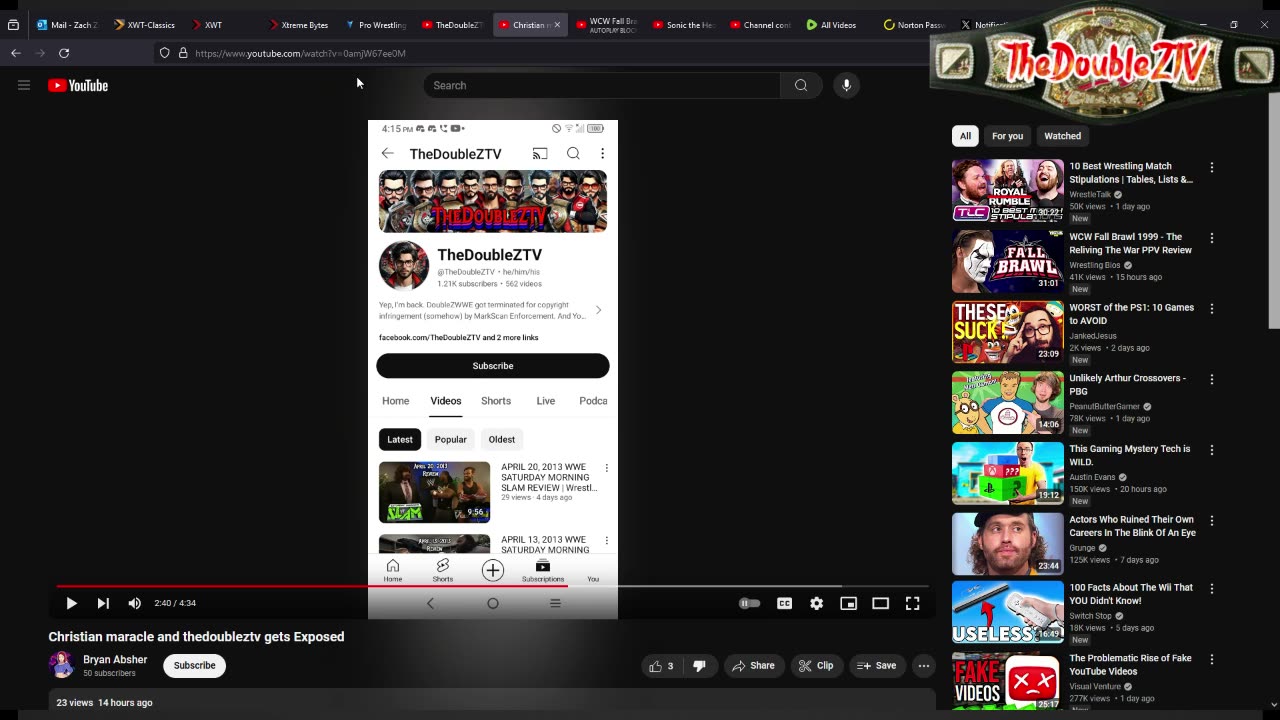Screen dimensions: 1280x720
Task: Open the browser tab list icon
Action: click(x=13, y=24)
